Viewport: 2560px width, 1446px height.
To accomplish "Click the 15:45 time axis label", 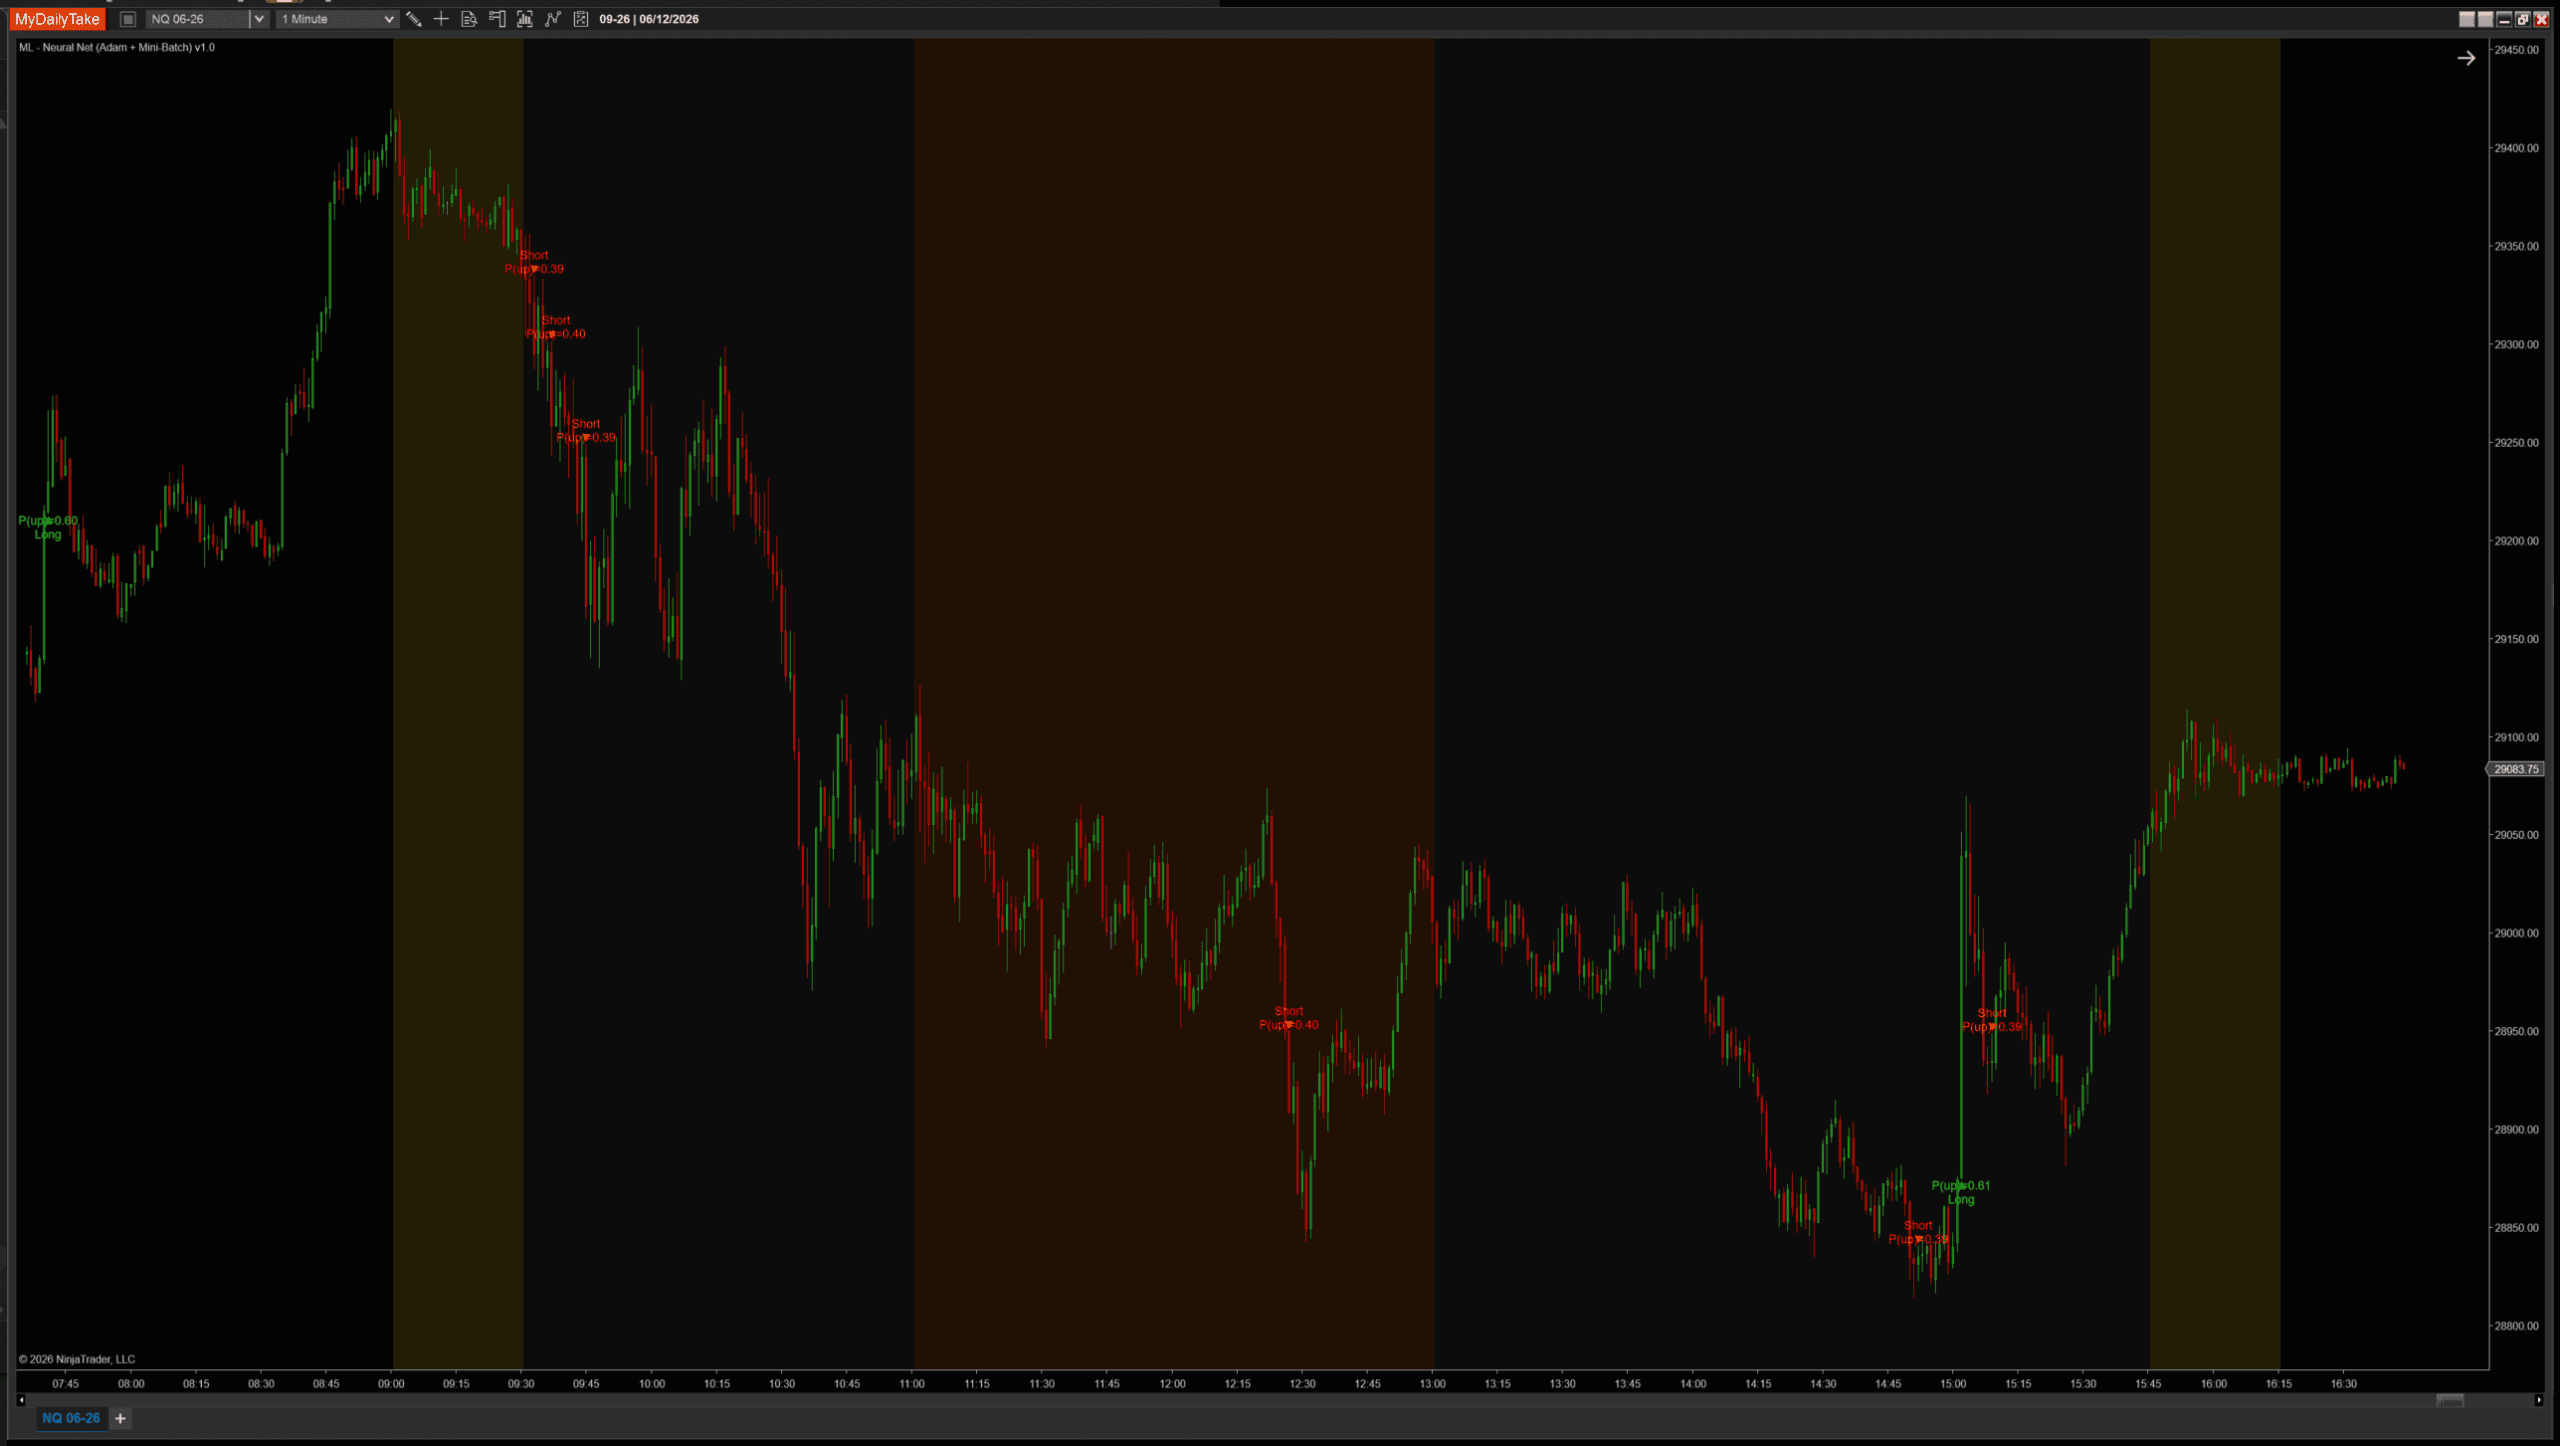I will 2148,1384.
